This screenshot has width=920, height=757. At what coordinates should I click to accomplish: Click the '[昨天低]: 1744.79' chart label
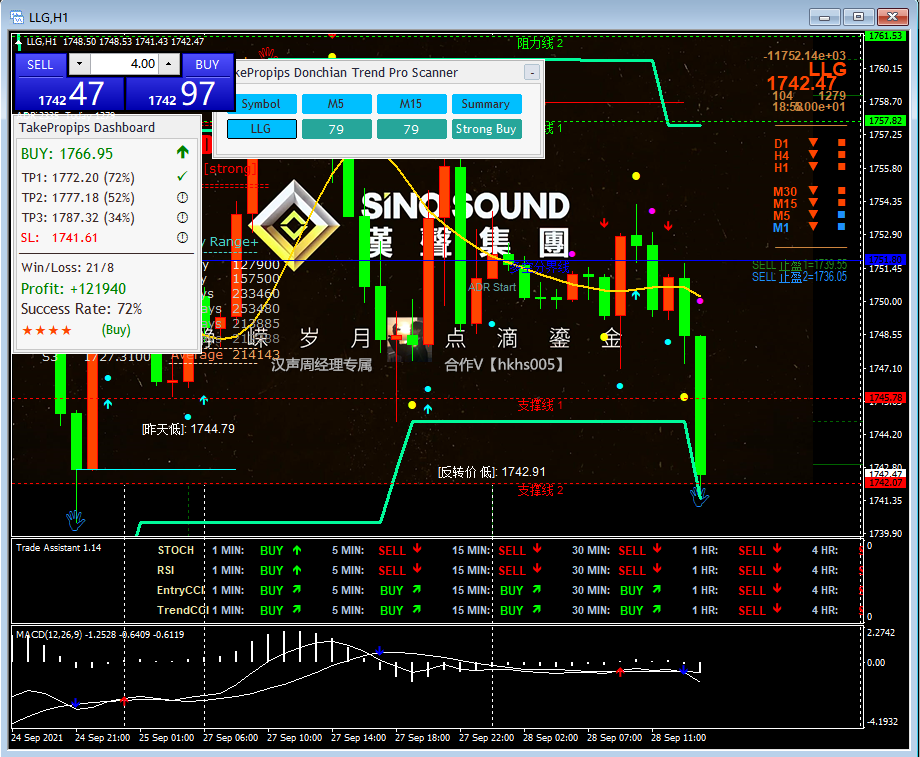coord(188,429)
